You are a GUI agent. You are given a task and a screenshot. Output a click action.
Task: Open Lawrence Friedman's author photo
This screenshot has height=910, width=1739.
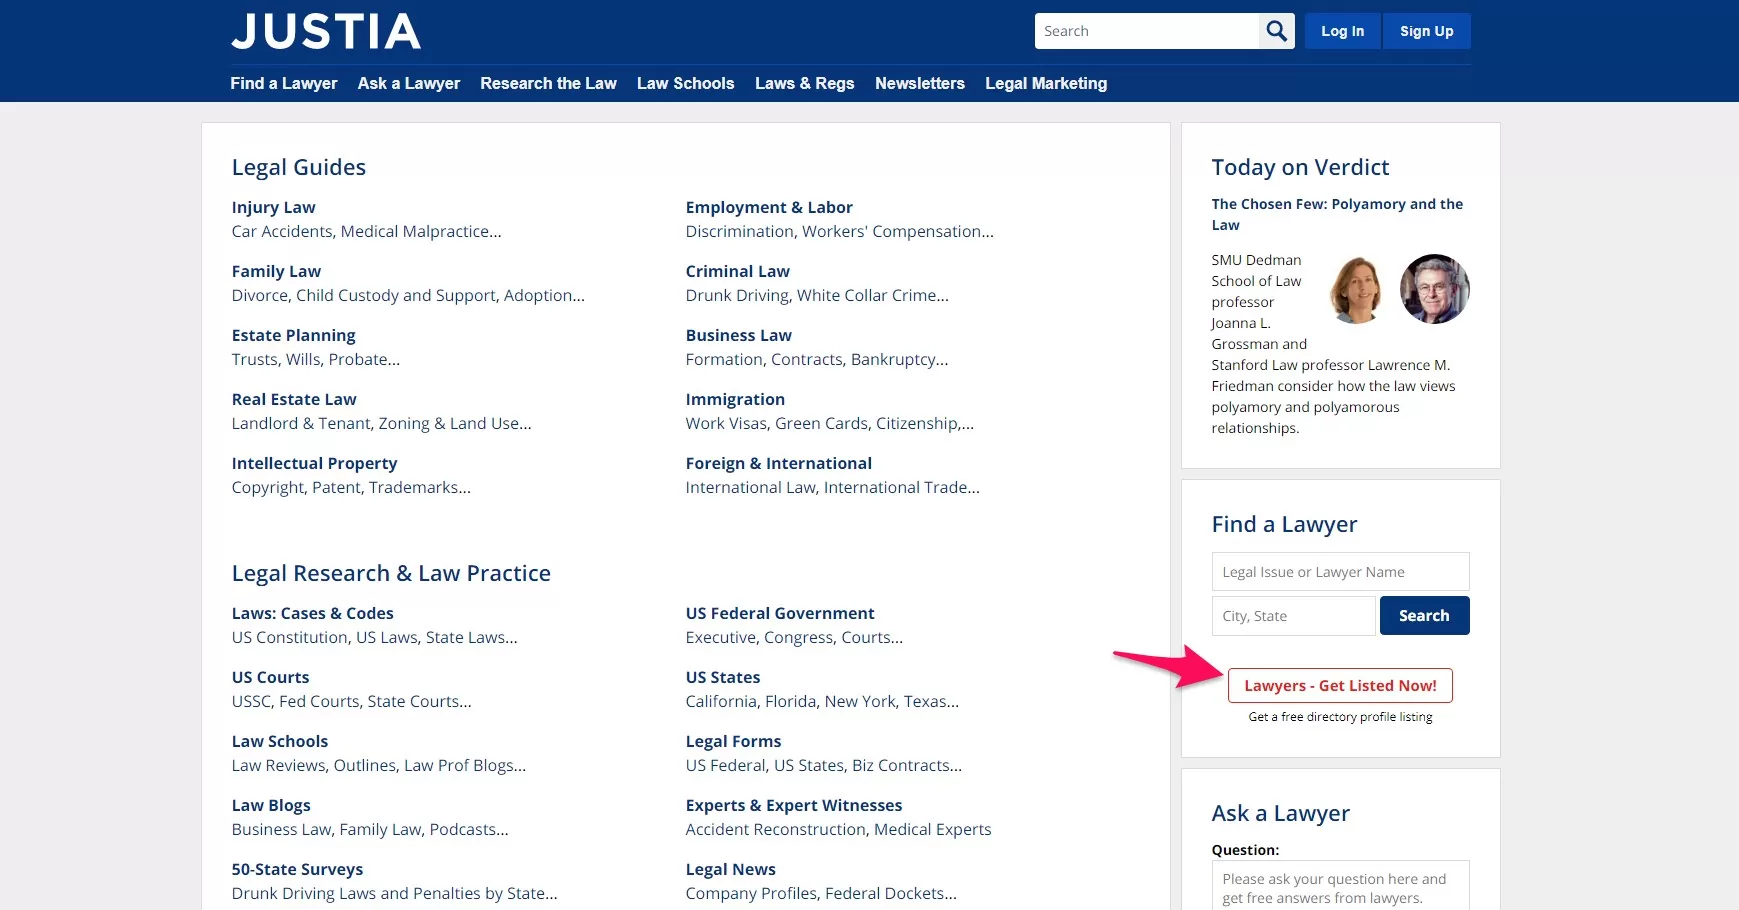[1434, 289]
